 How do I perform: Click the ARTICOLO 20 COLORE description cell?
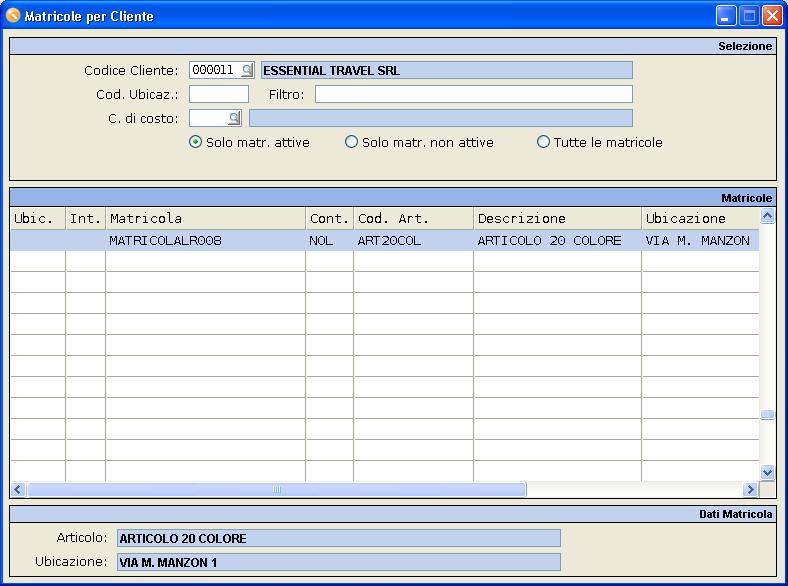557,241
